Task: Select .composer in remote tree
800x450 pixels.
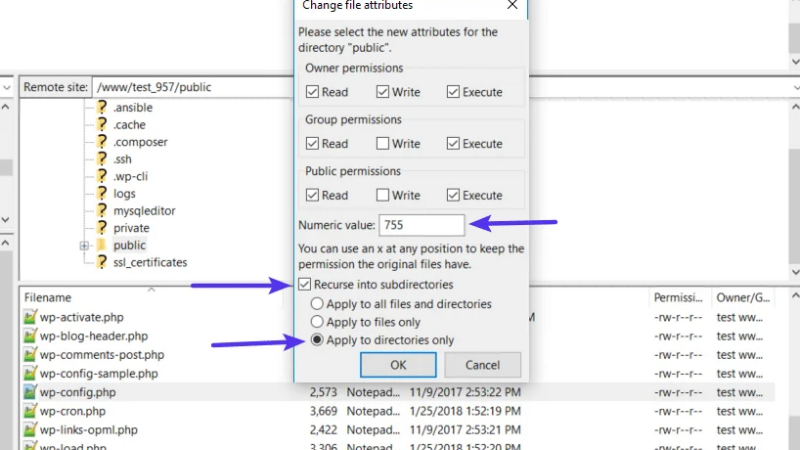Action: tap(140, 142)
